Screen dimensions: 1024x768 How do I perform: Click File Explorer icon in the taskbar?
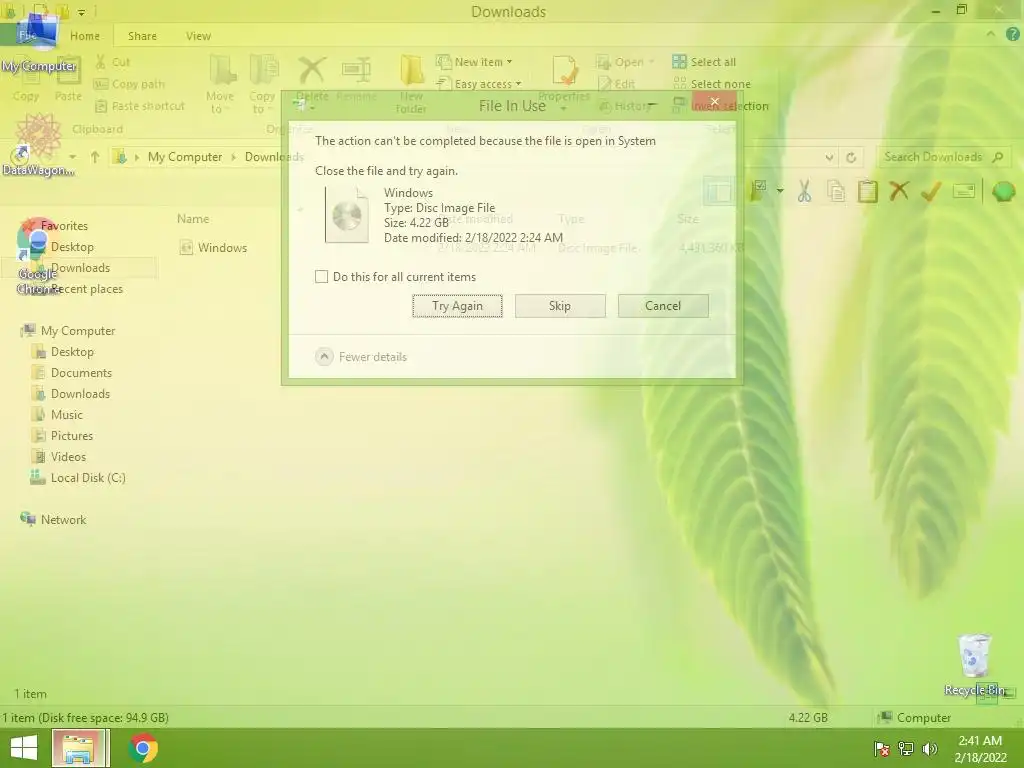pos(80,748)
